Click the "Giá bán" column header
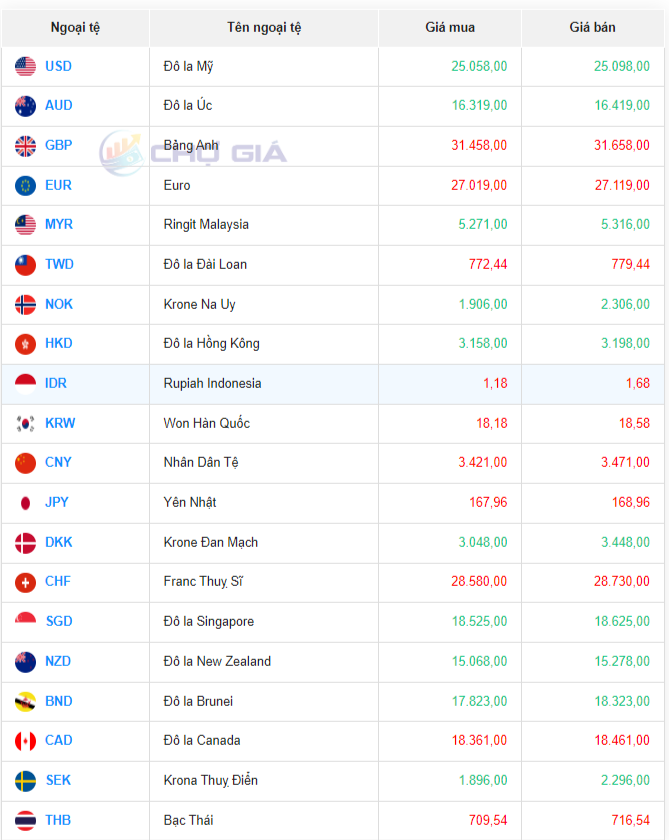 [593, 27]
